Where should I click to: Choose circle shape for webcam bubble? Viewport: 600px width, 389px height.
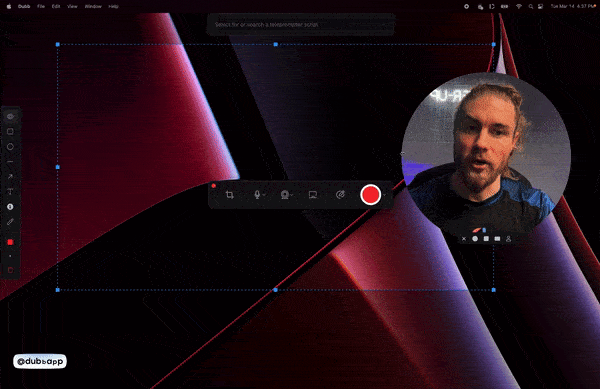[475, 239]
